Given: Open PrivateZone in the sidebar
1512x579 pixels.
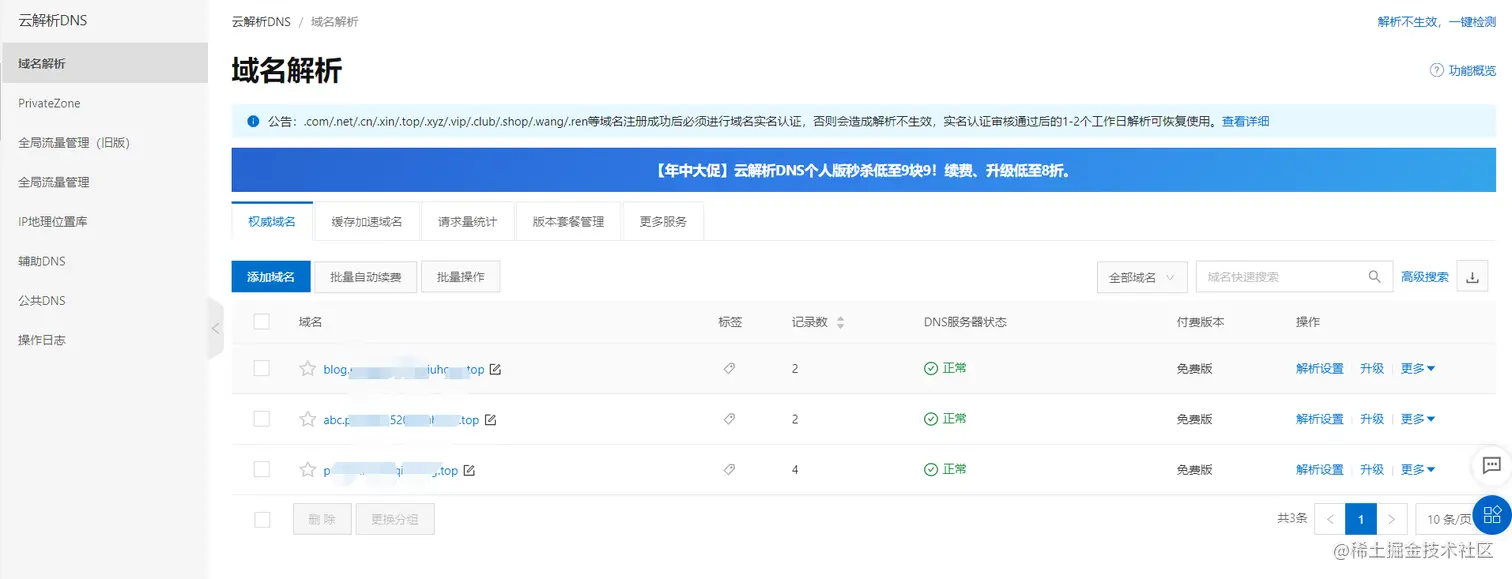Looking at the screenshot, I should coord(49,103).
